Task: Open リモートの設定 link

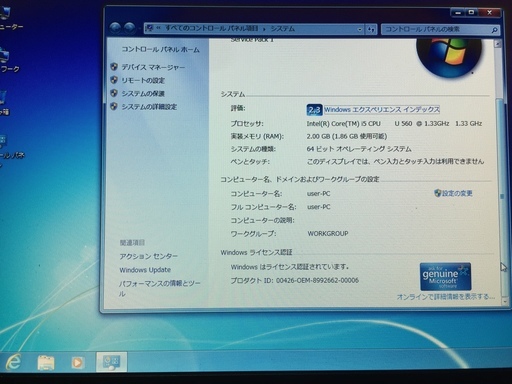Action: (x=143, y=80)
